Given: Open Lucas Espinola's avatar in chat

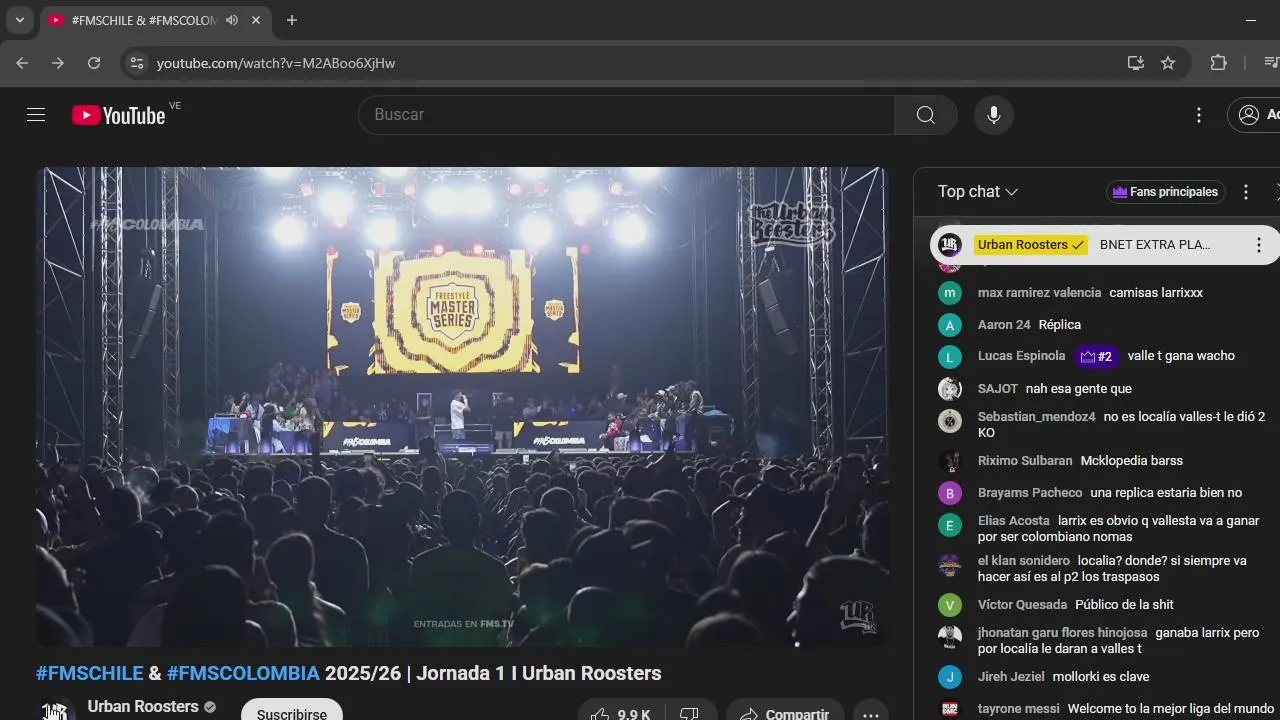Looking at the screenshot, I should click(950, 357).
